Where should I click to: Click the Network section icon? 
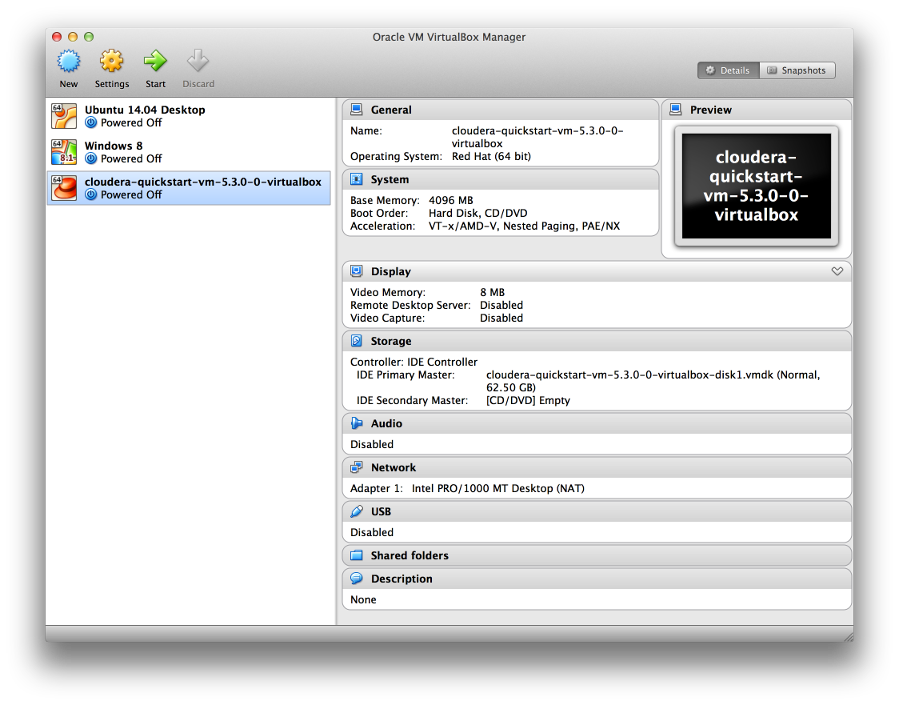click(x=357, y=468)
